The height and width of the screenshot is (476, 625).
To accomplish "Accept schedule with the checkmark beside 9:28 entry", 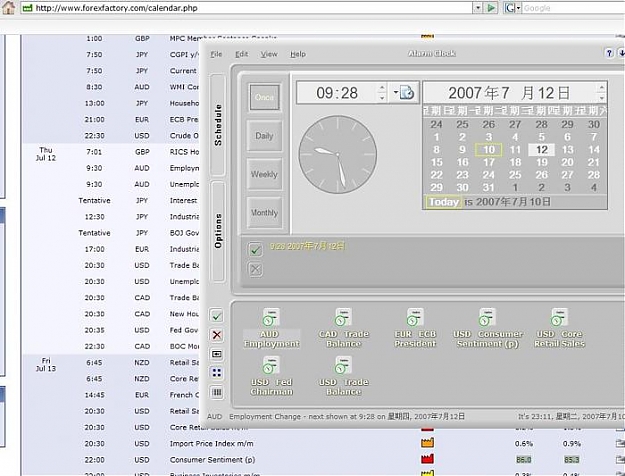I will (x=256, y=250).
